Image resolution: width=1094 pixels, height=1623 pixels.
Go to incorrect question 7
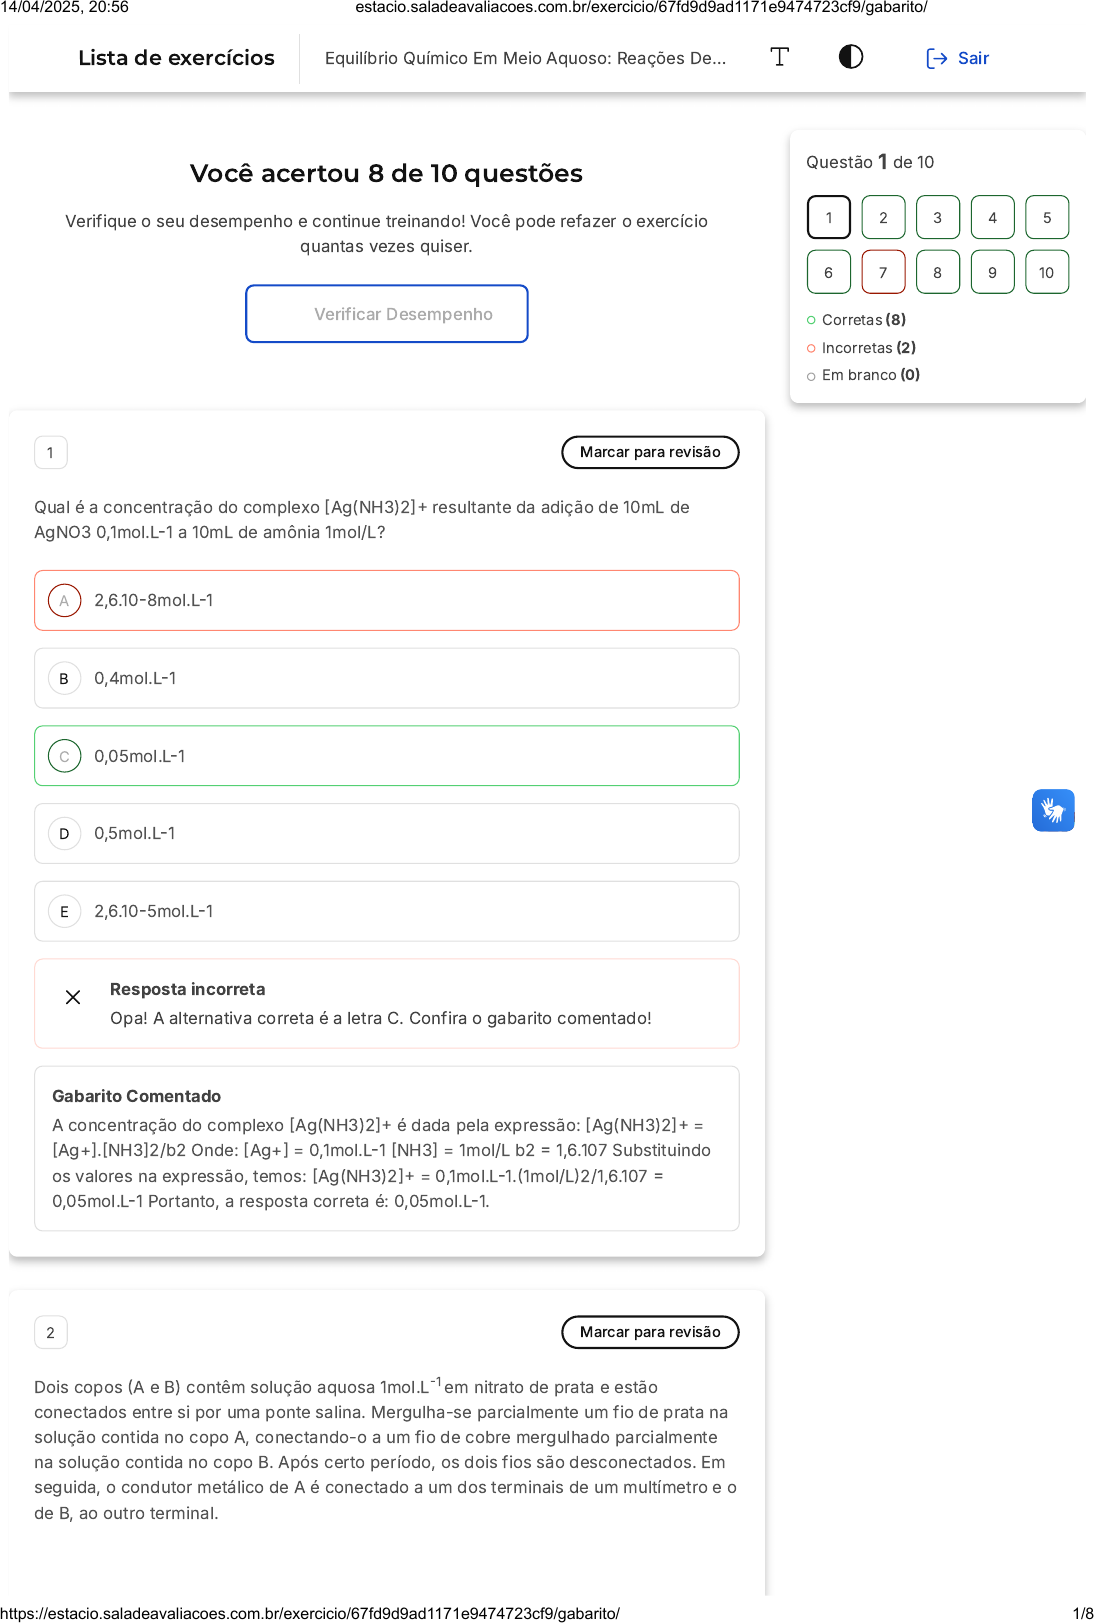click(x=883, y=272)
